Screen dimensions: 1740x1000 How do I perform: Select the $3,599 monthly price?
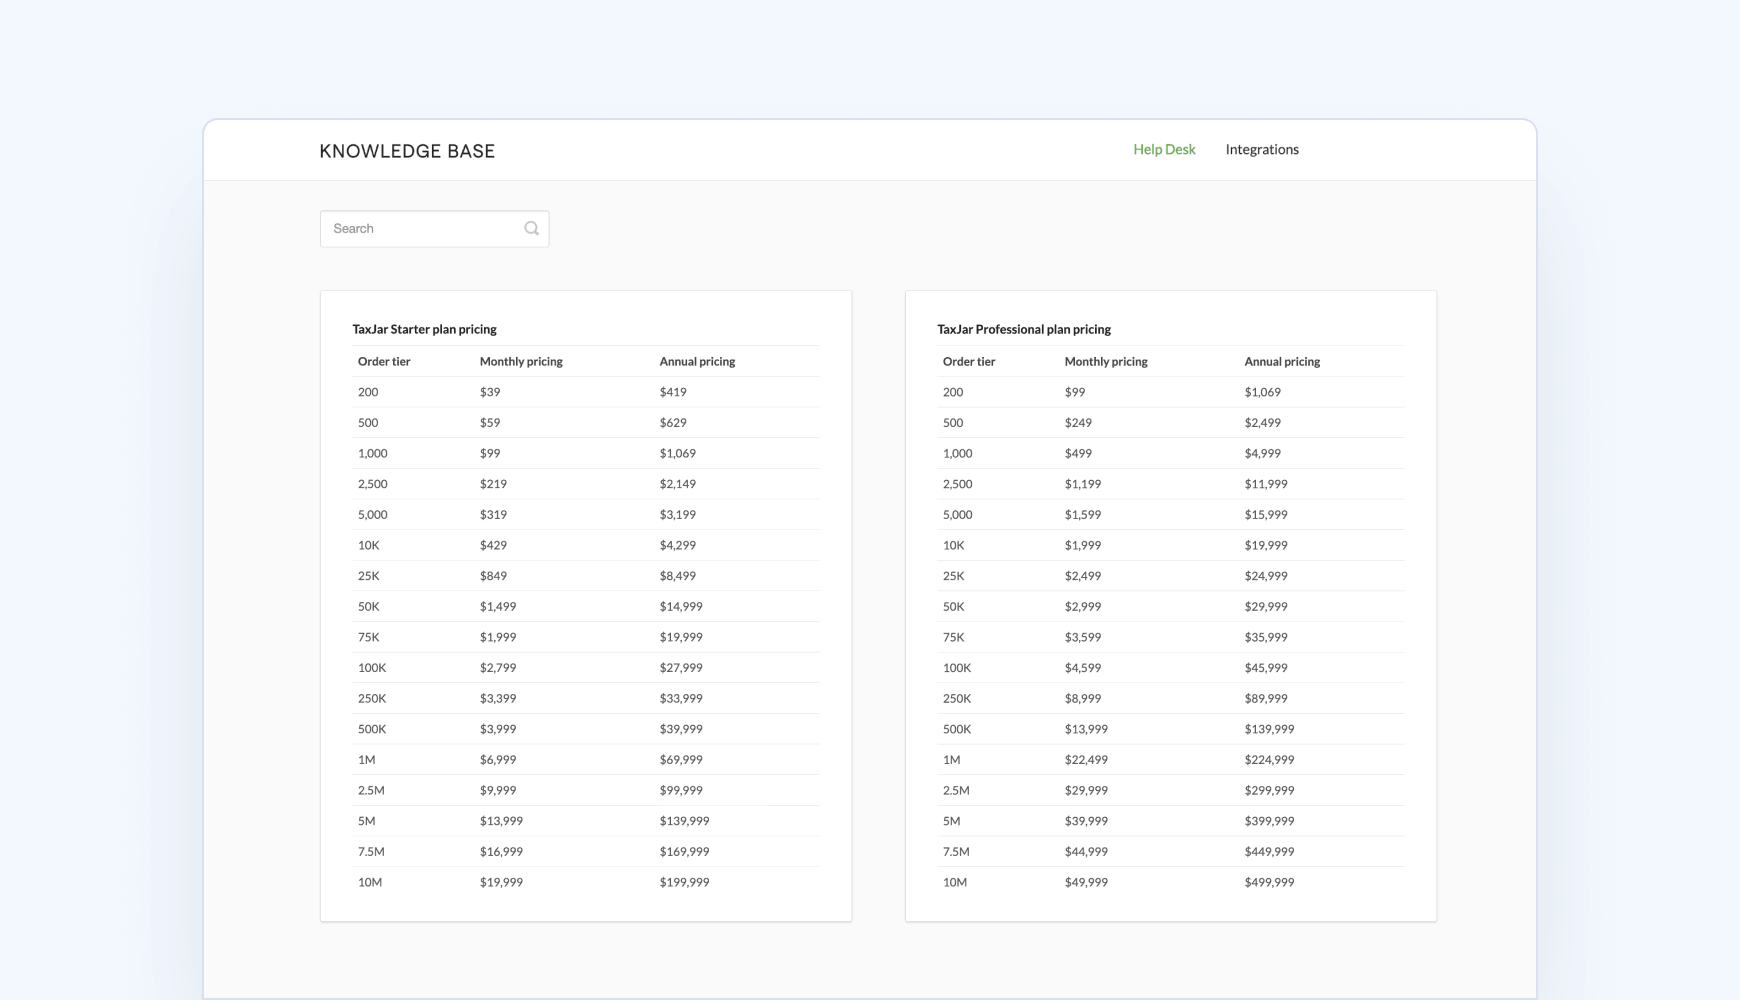coord(1083,638)
